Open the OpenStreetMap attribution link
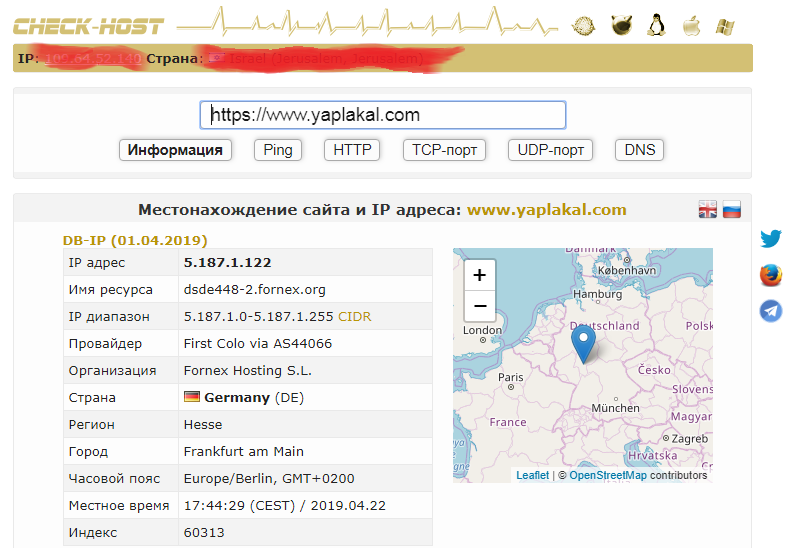 [x=608, y=475]
